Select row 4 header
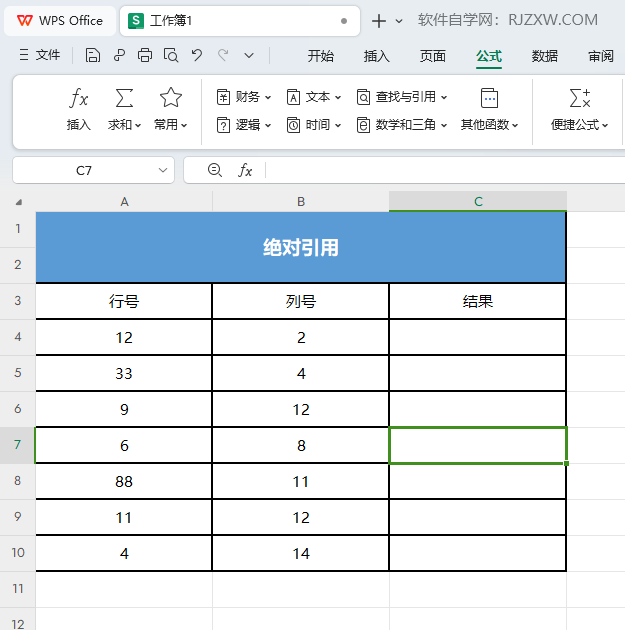The image size is (625, 630). coord(18,337)
